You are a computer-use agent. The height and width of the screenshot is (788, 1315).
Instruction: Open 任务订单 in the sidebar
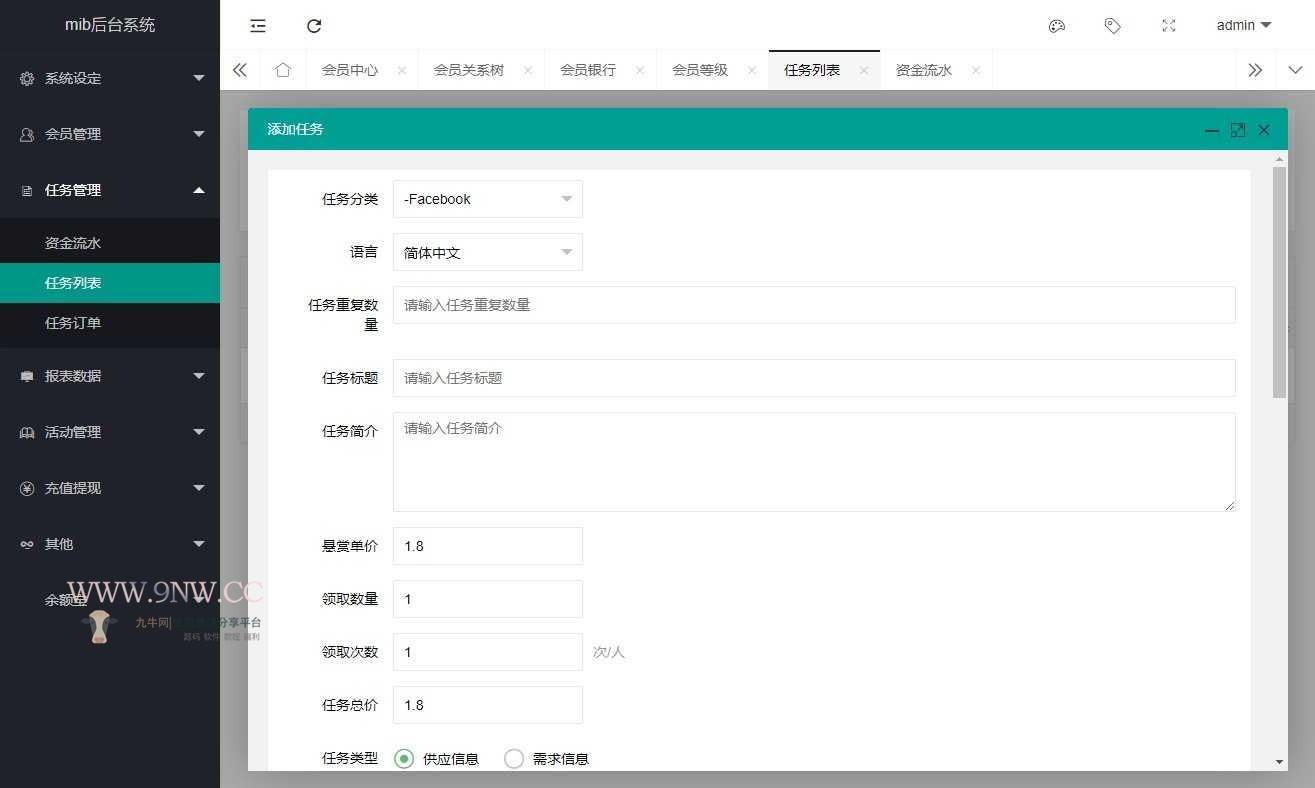[110, 323]
